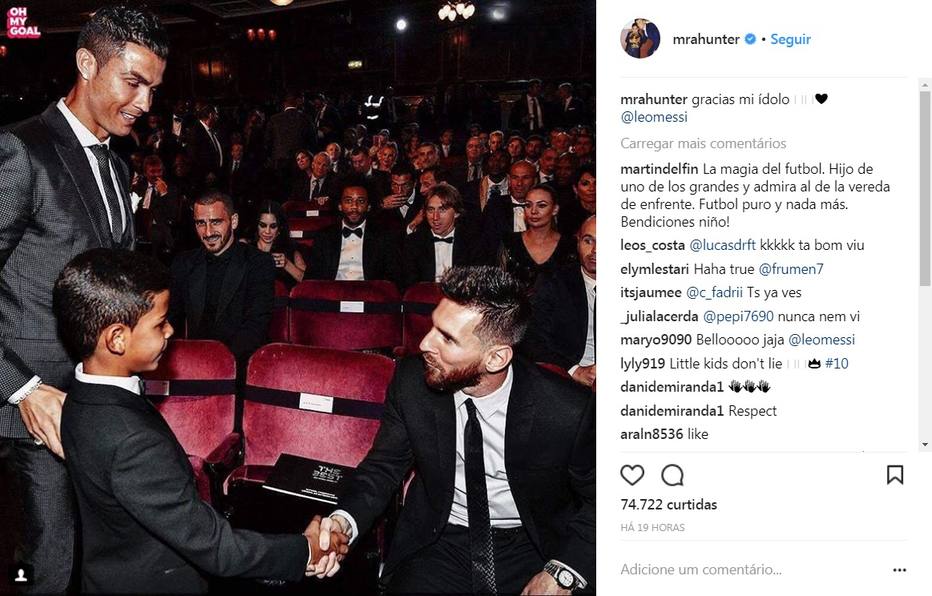View the 74.722 curtidas likes list
932x596 pixels.
tap(669, 504)
